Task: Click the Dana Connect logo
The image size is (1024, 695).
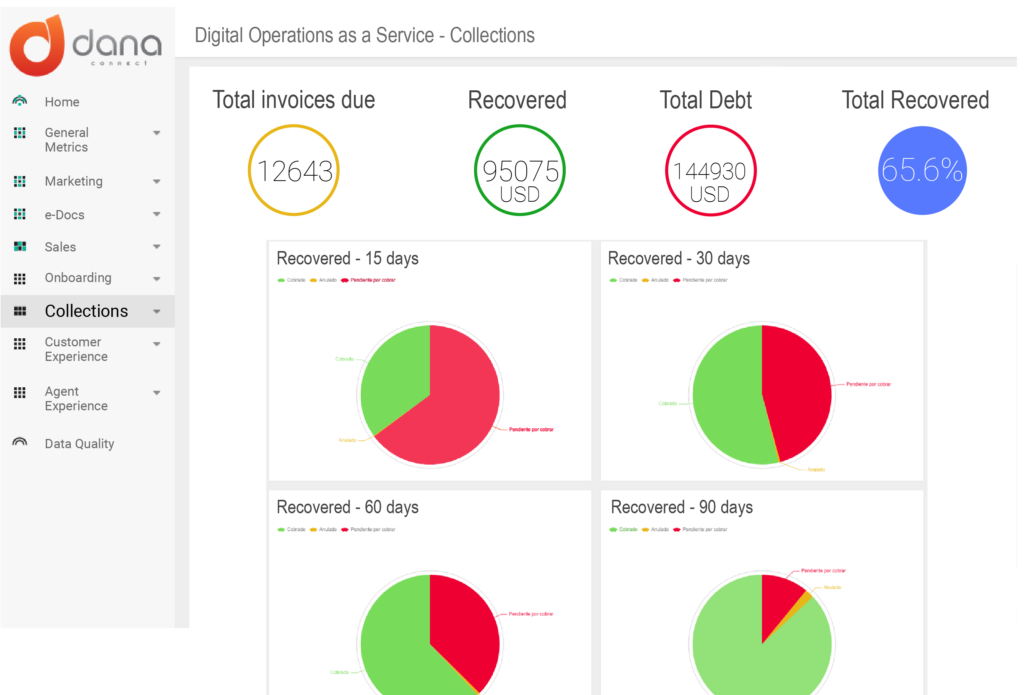Action: point(86,44)
